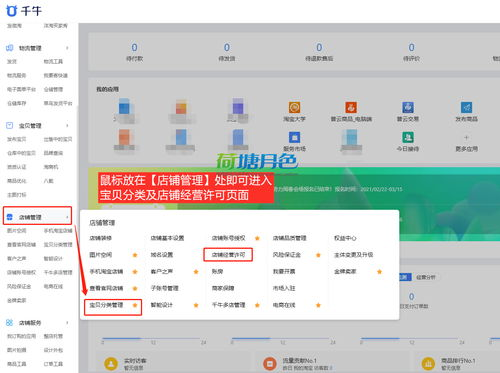Click 设计外包 in the sidebar
This screenshot has width=500, height=373.
53,350
